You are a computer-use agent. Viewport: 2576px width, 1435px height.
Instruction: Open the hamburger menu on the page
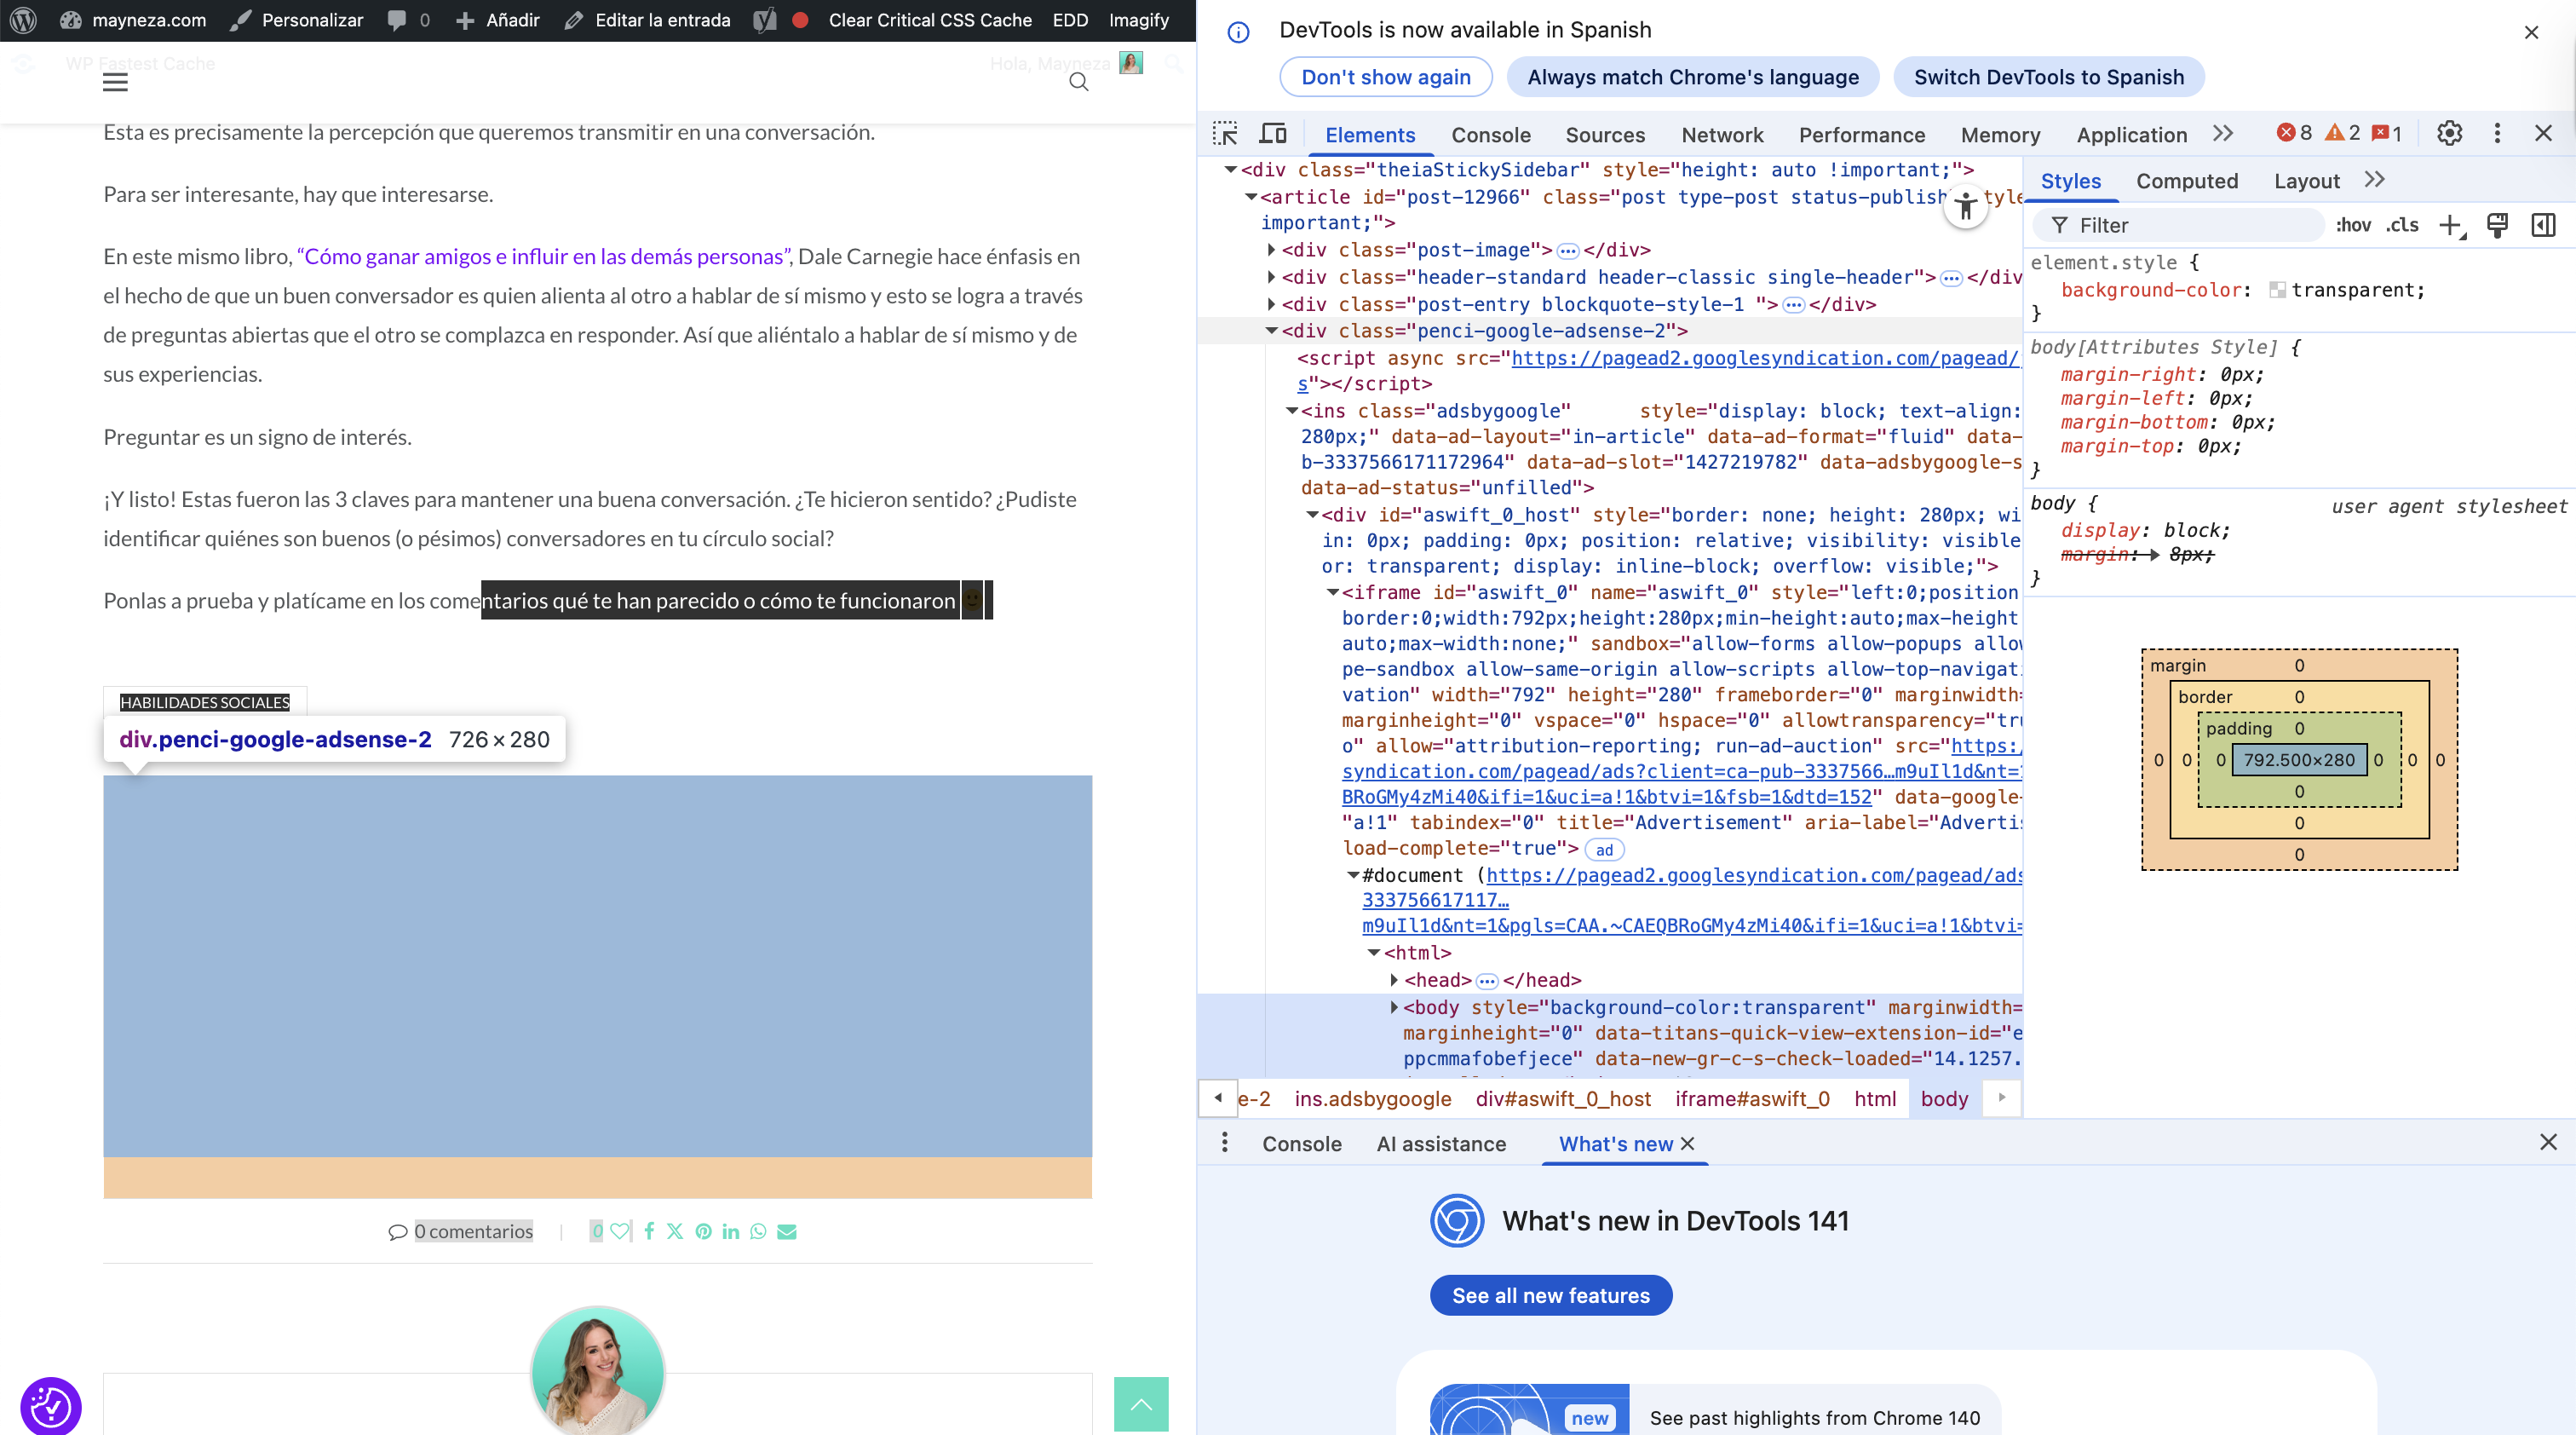pos(115,82)
